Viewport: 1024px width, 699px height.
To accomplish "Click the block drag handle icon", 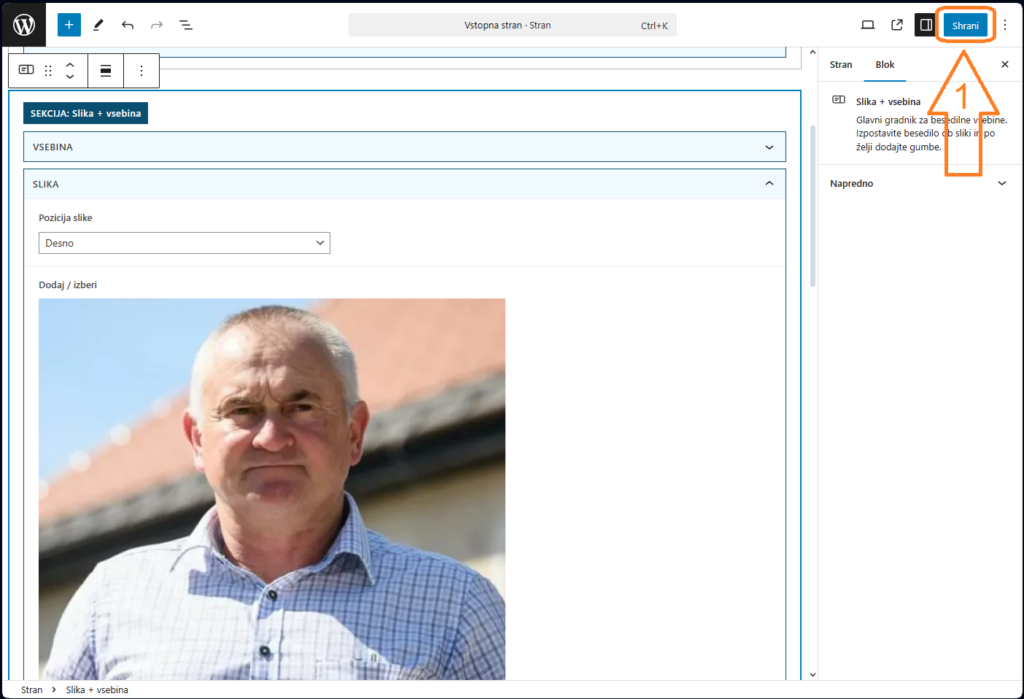I will [48, 71].
